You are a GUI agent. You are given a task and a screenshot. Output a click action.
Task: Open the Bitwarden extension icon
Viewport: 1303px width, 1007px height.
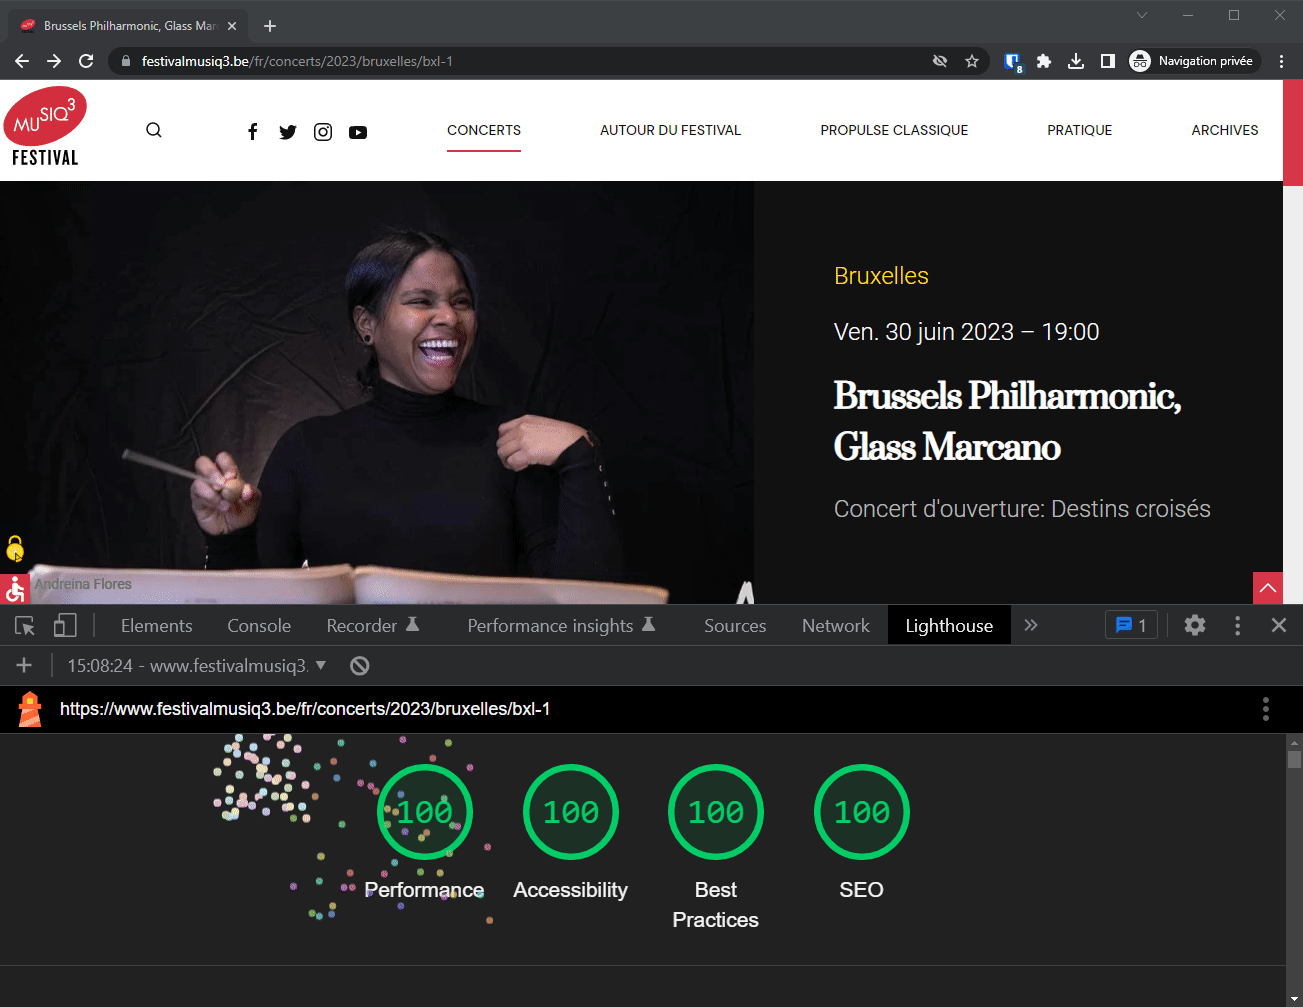pyautogui.click(x=1012, y=62)
